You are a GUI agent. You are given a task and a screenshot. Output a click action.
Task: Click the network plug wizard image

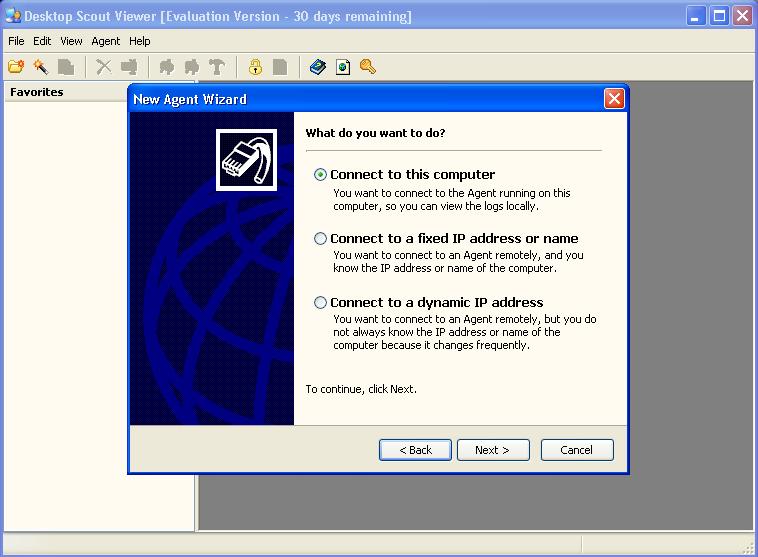click(x=246, y=160)
